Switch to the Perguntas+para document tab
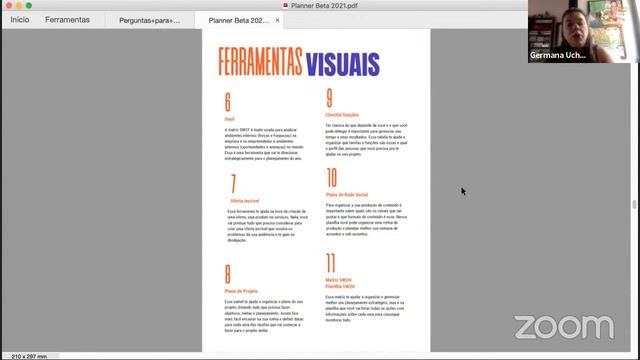This screenshot has width=640, height=360. point(149,20)
